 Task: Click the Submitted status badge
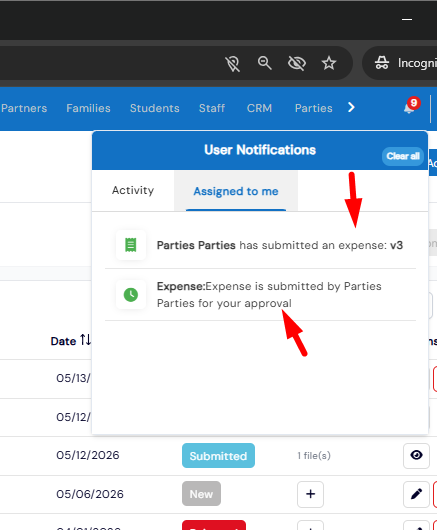pyautogui.click(x=218, y=456)
